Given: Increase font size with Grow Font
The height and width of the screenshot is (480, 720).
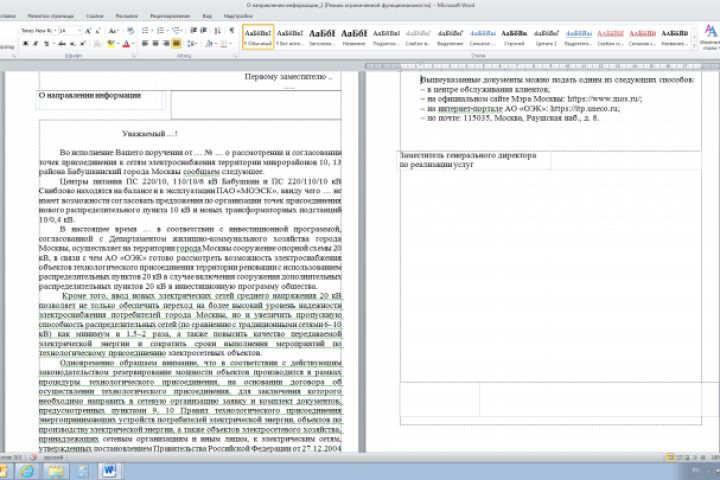Looking at the screenshot, I should (x=88, y=31).
